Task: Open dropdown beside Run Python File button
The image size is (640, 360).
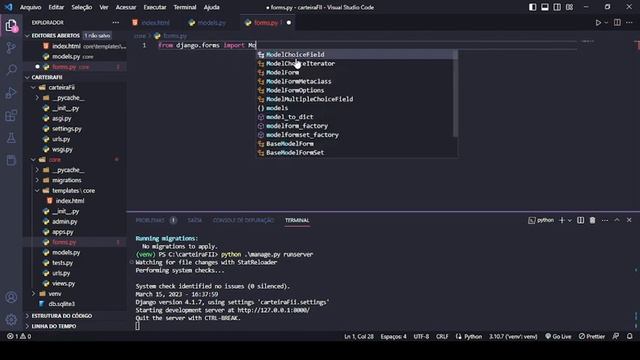Action: click(606, 23)
